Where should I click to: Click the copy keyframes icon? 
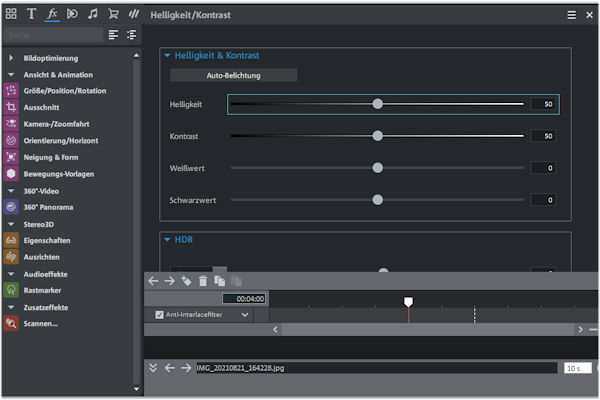click(x=220, y=281)
